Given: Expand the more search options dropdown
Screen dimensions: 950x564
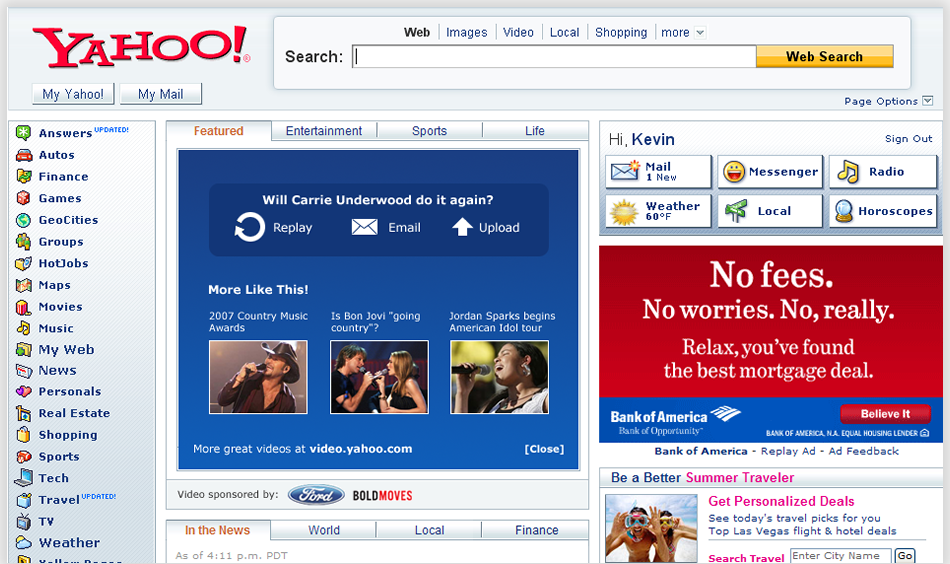Looking at the screenshot, I should pyautogui.click(x=700, y=33).
